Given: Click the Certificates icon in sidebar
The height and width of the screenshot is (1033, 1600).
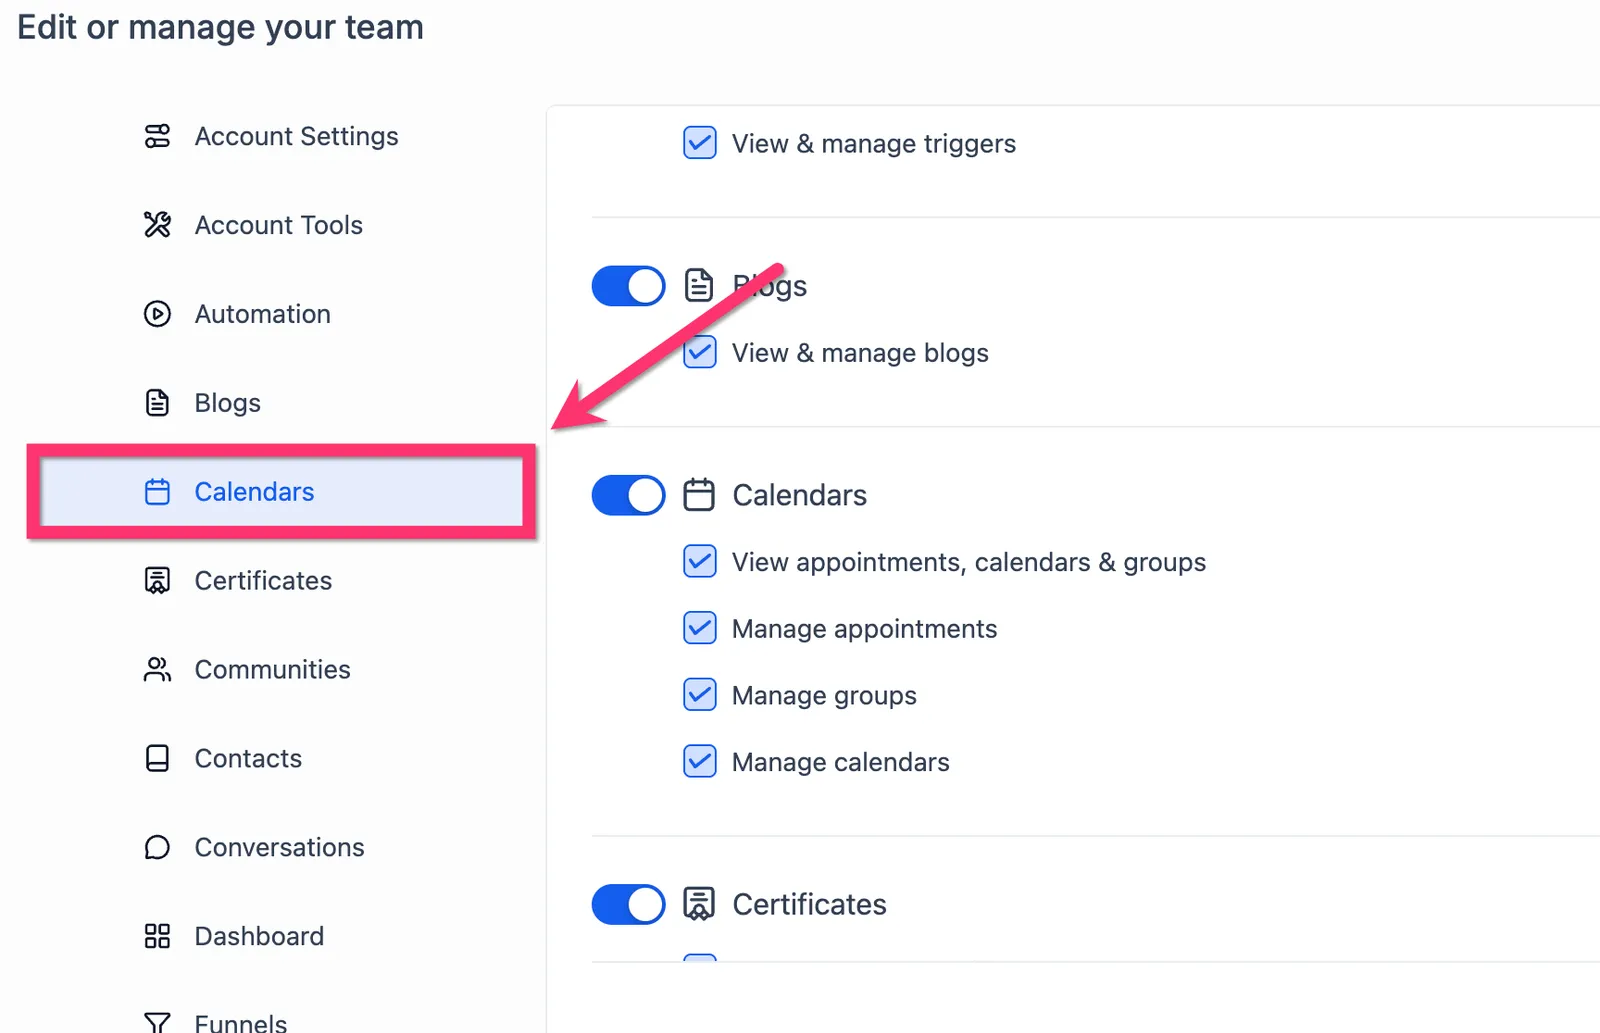Looking at the screenshot, I should point(157,581).
